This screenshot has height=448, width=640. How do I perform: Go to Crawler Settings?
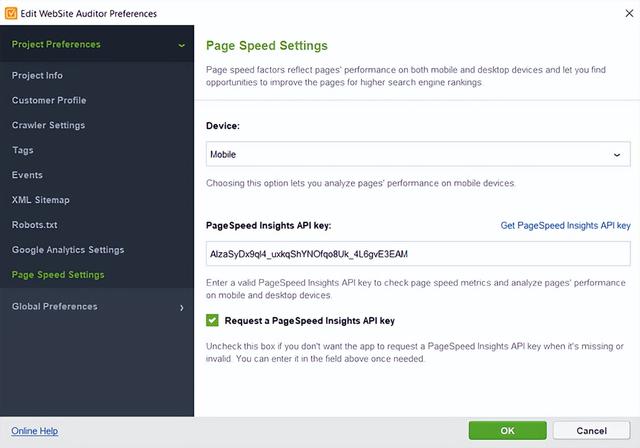pos(48,125)
